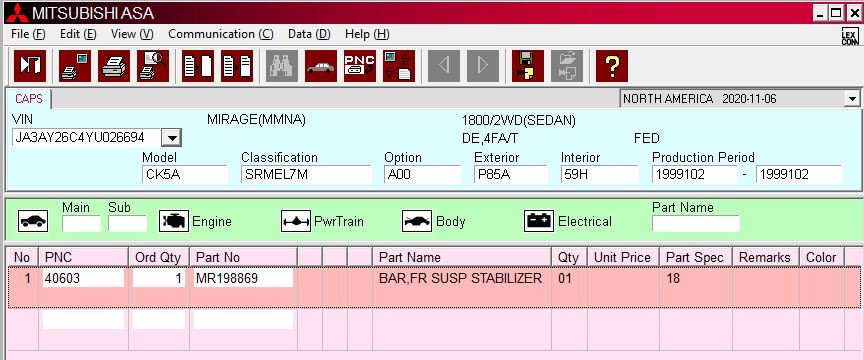Click the exit door toolbar icon
The image size is (864, 360).
click(30, 66)
